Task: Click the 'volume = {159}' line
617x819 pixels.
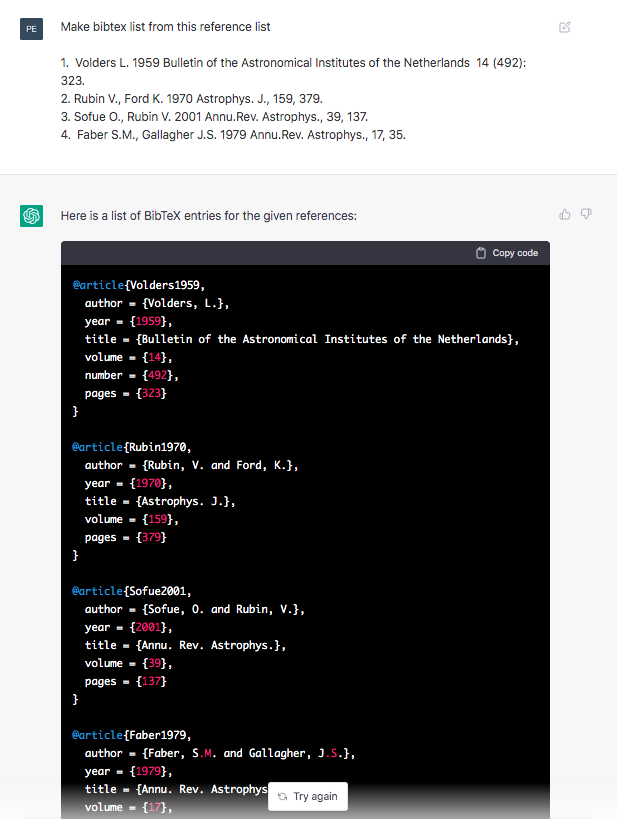Action: pos(132,519)
